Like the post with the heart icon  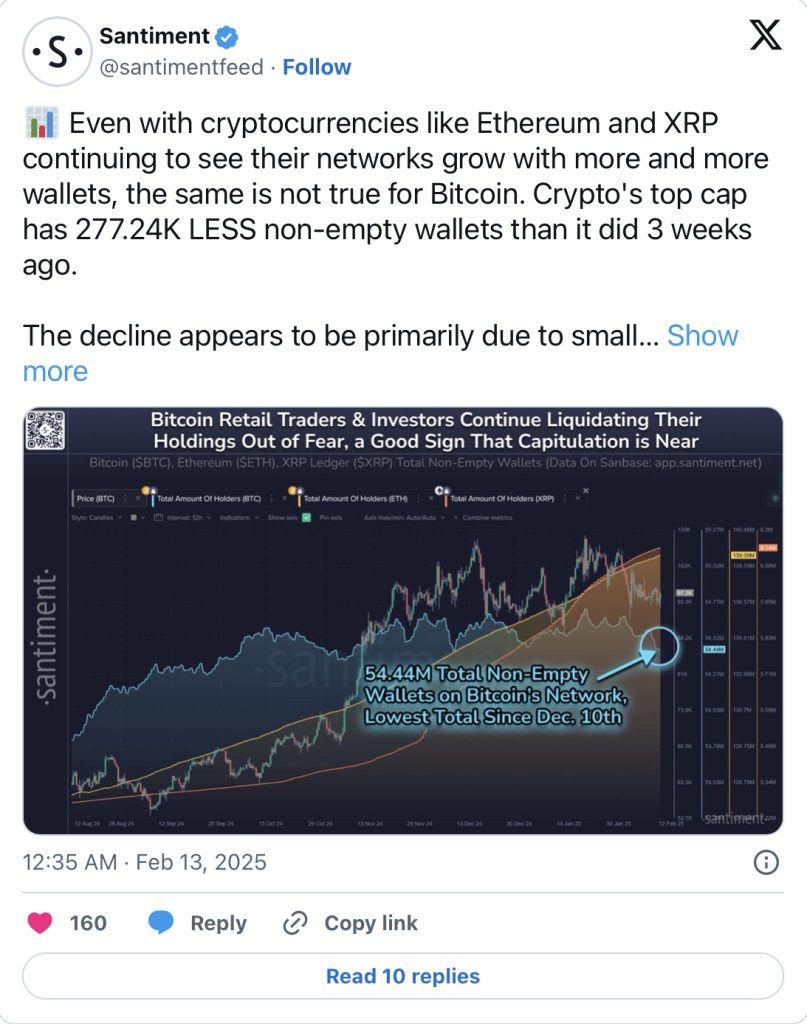click(40, 923)
